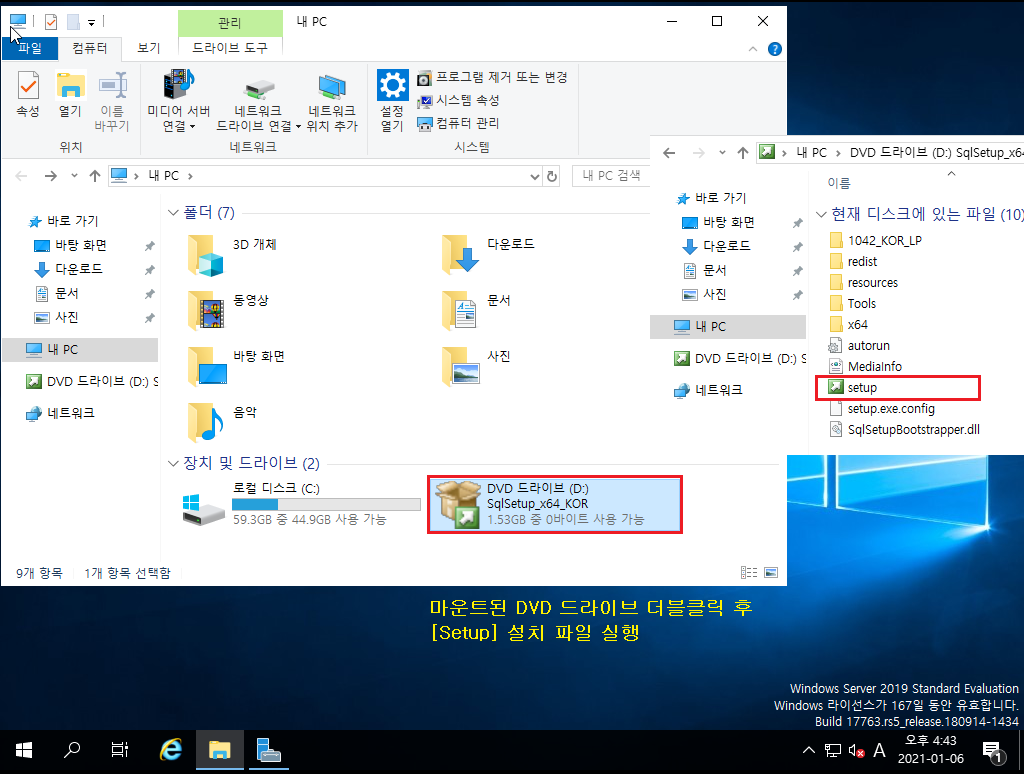
Task: Click 프로그램 제거 또는 변경
Action: (492, 78)
